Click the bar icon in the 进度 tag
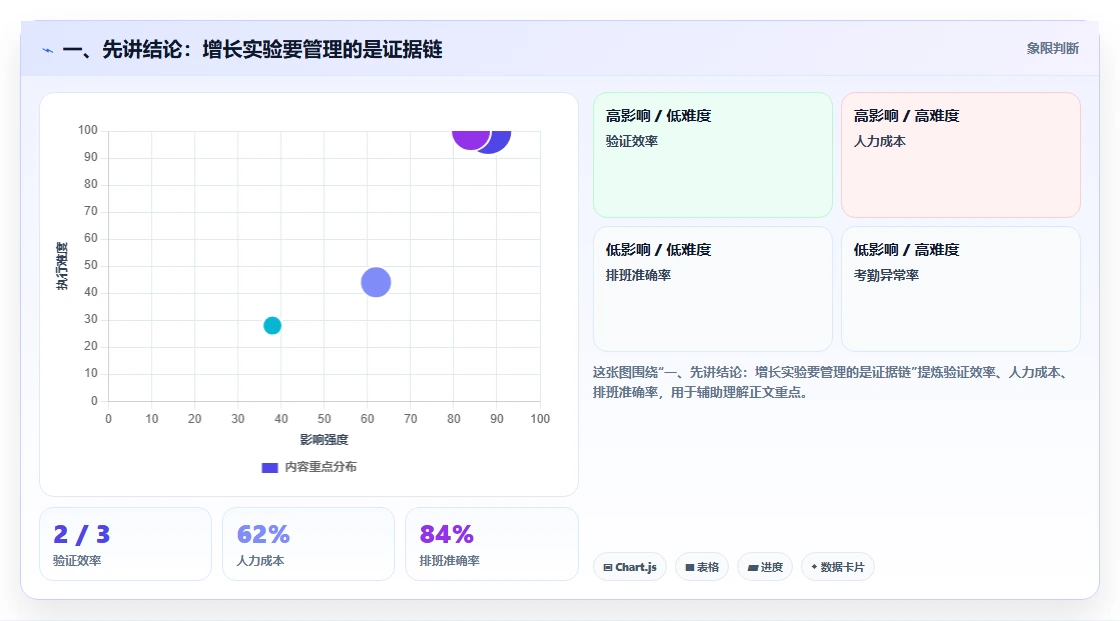The height and width of the screenshot is (621, 1120). 753,568
